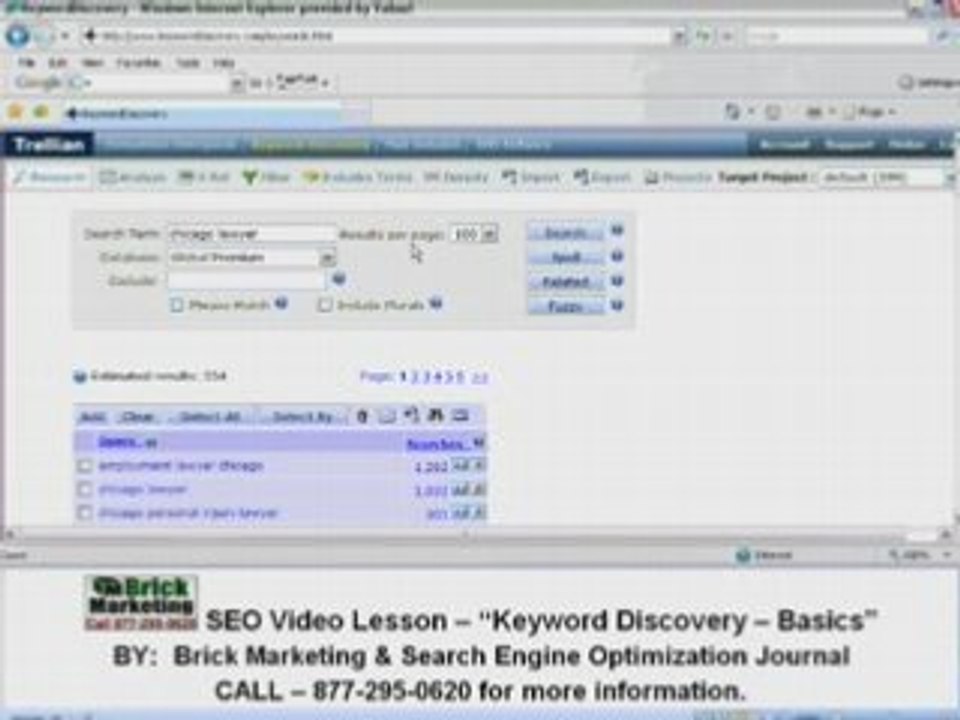
Task: Open the chart icon for employment lawyer chicago
Action: coord(458,466)
